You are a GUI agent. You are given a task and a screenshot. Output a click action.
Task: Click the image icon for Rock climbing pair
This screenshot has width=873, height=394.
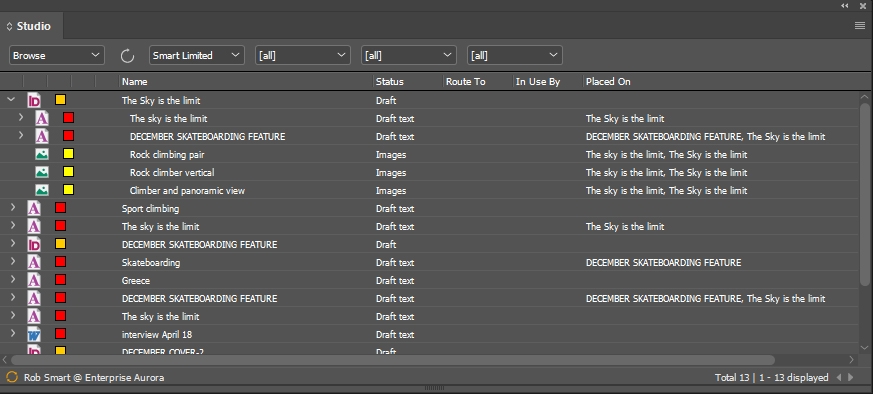42,154
